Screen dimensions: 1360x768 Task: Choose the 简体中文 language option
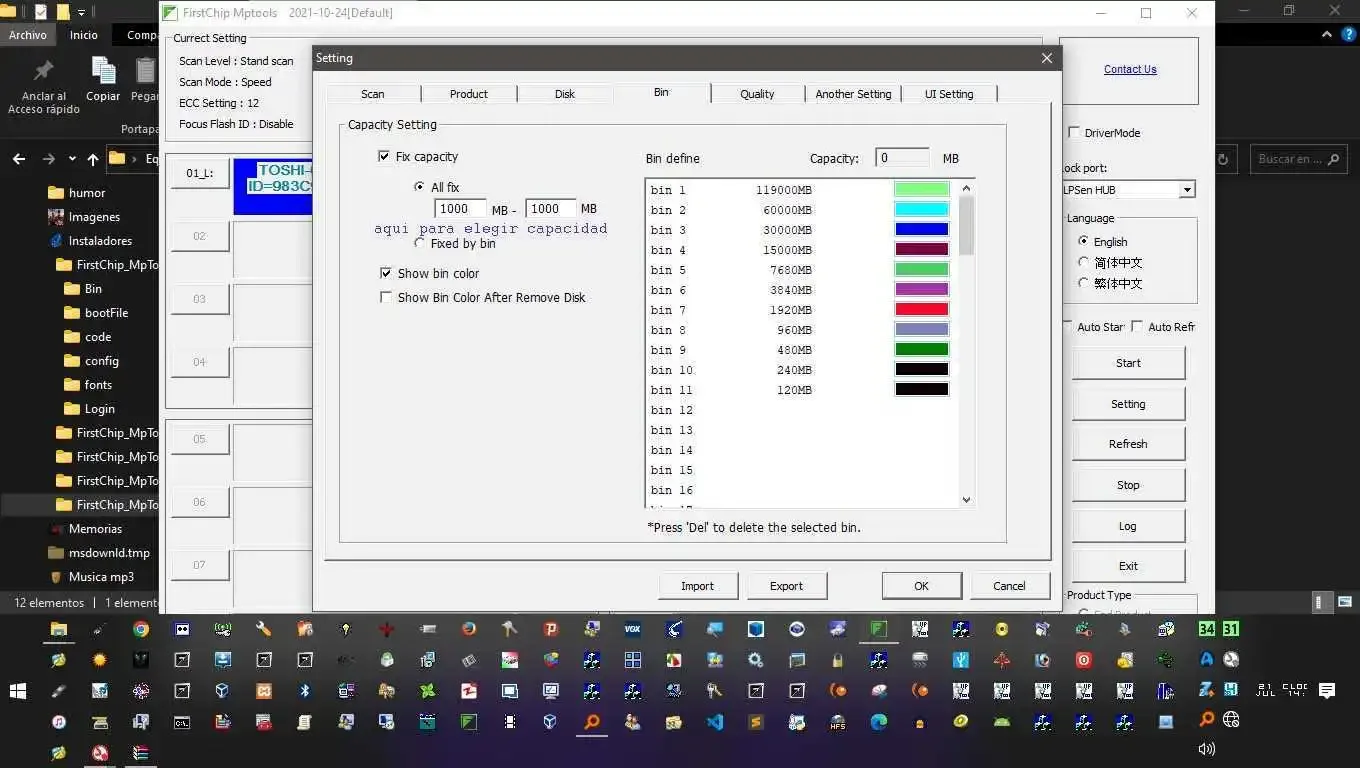tap(1083, 262)
